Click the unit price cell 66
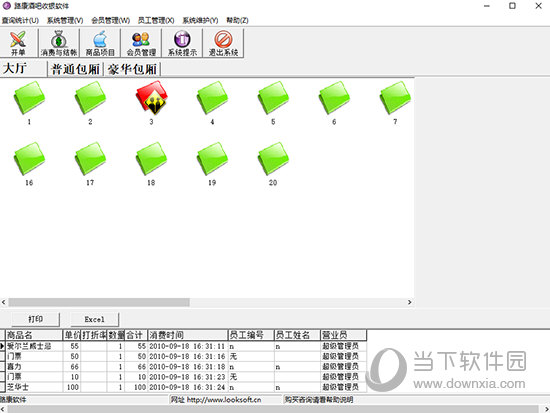Viewport: 550px width, 413px height. tap(72, 367)
